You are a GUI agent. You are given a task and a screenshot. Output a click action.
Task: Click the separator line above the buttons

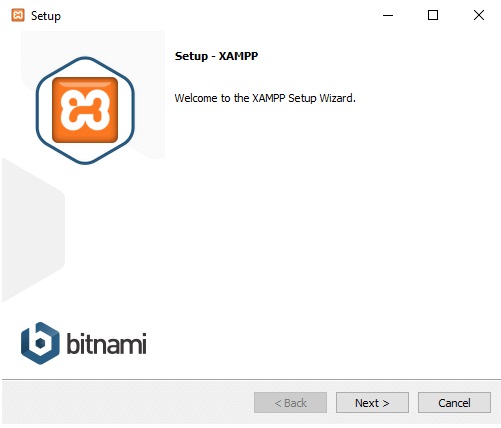(251, 379)
